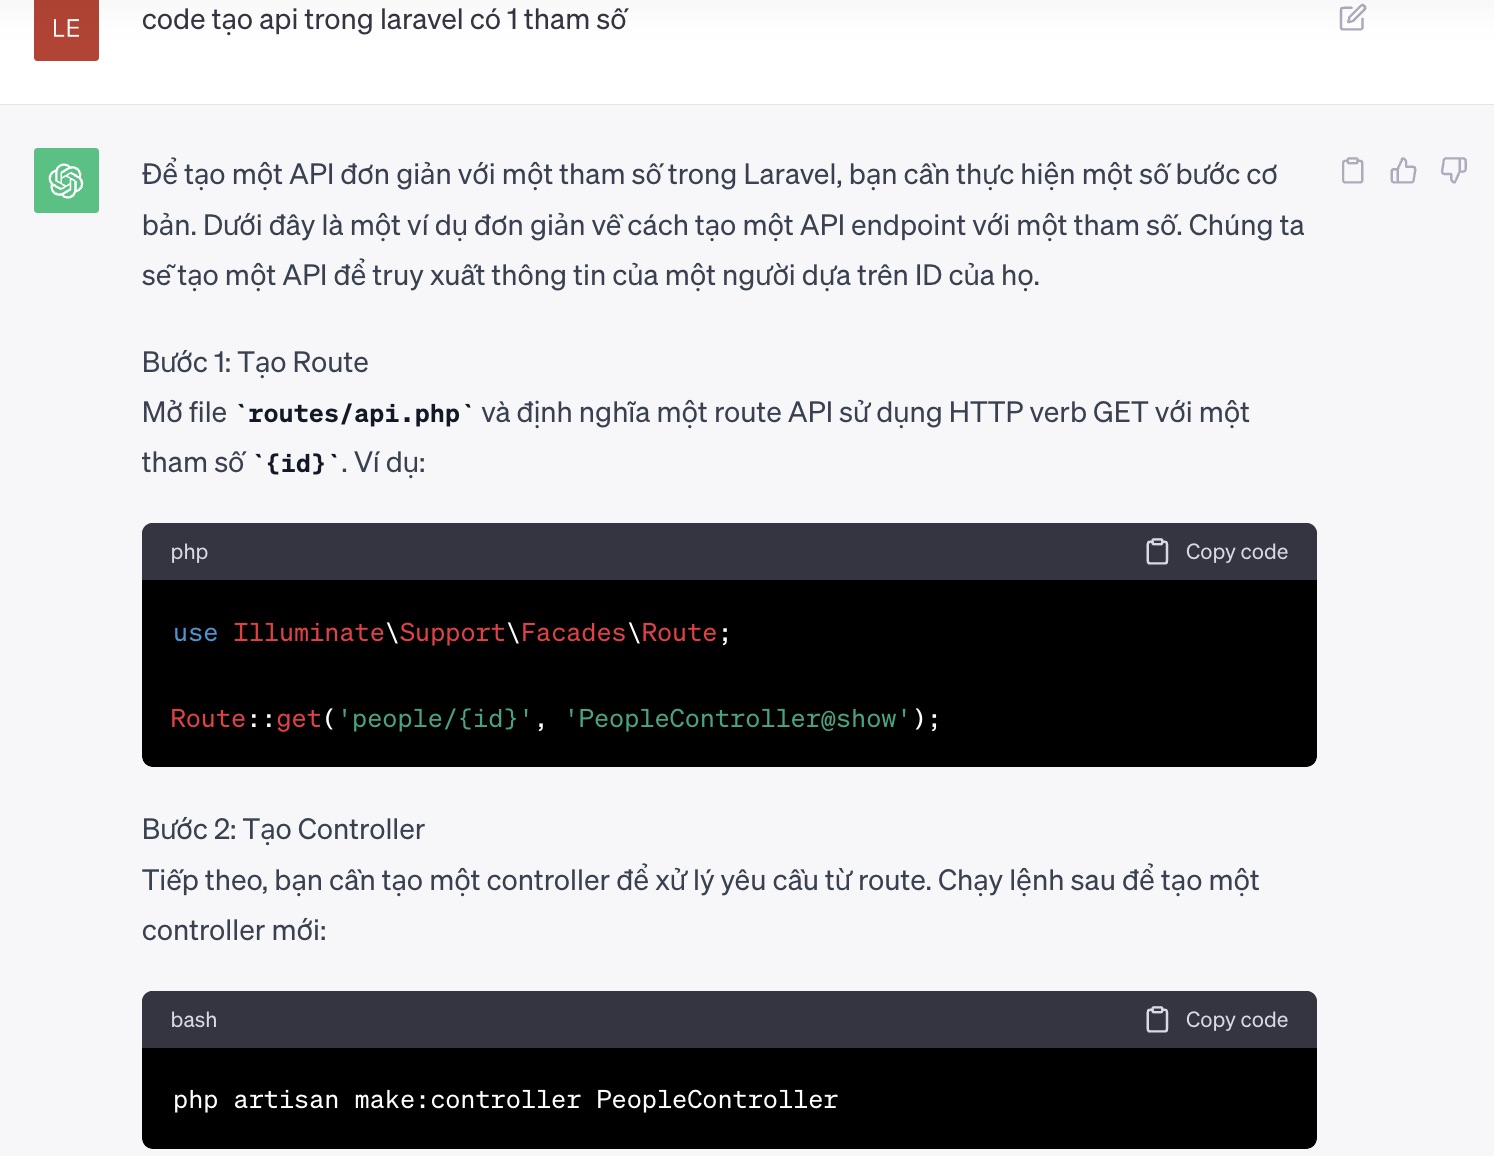Click the red LE user avatar

coord(66,29)
